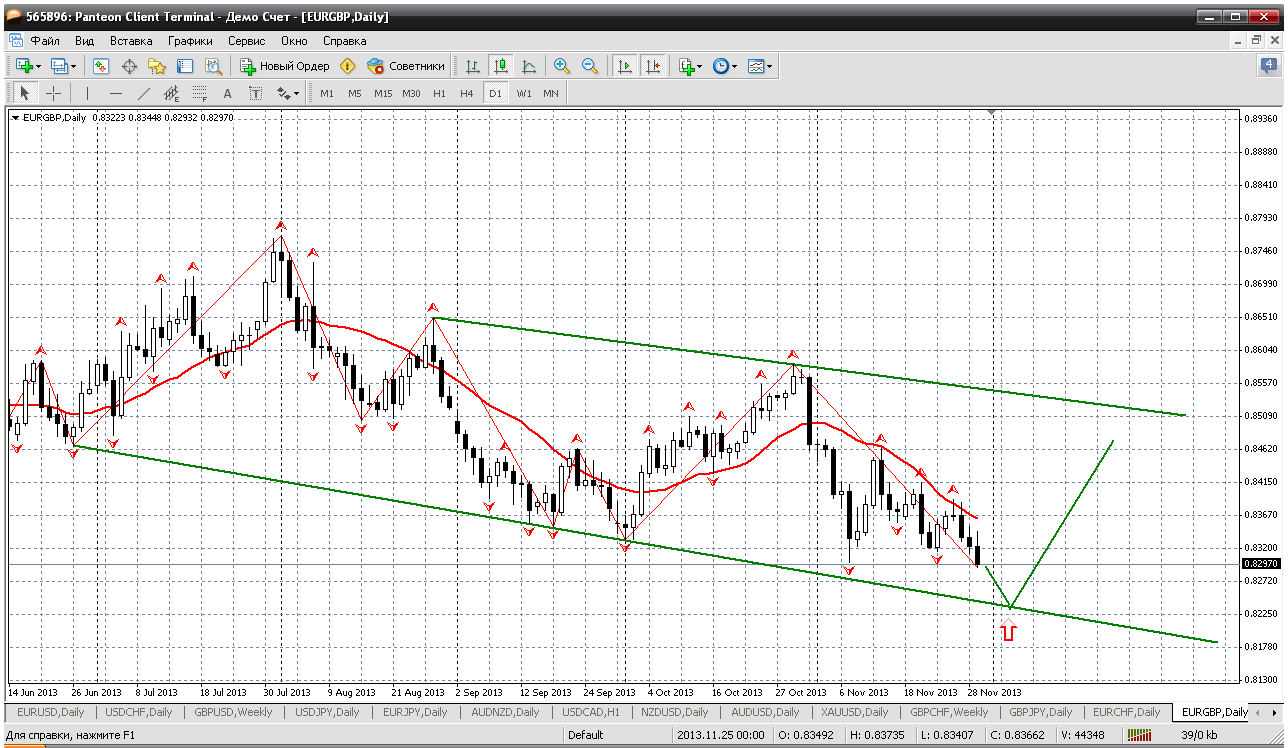1288x748 pixels.
Task: Expand the Profiles dropdown arrow
Action: coord(74,66)
